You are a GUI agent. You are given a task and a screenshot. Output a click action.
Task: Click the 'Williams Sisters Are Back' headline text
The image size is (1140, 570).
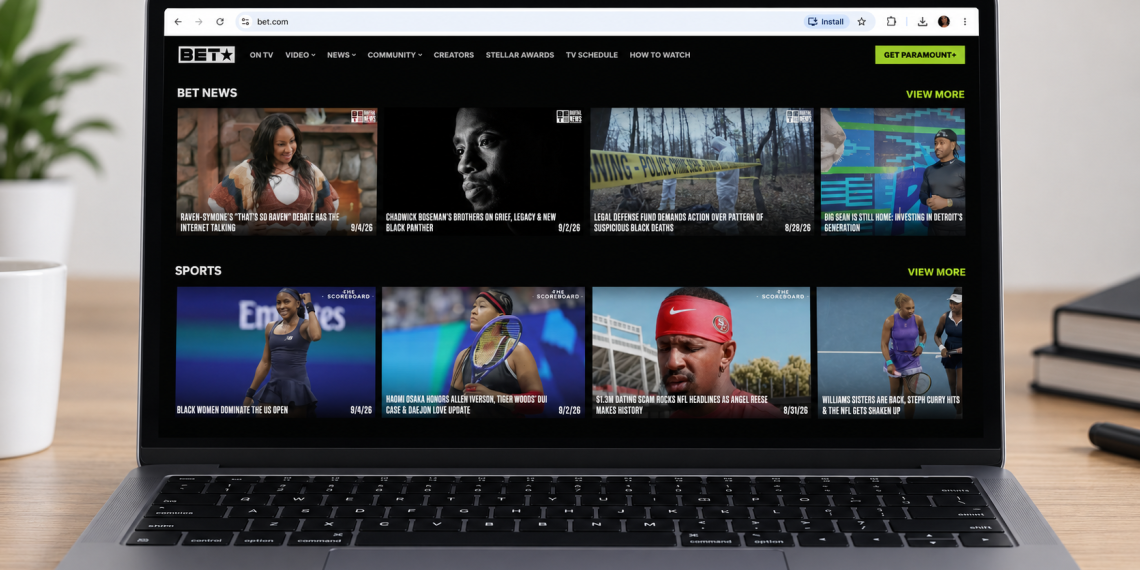click(891, 405)
